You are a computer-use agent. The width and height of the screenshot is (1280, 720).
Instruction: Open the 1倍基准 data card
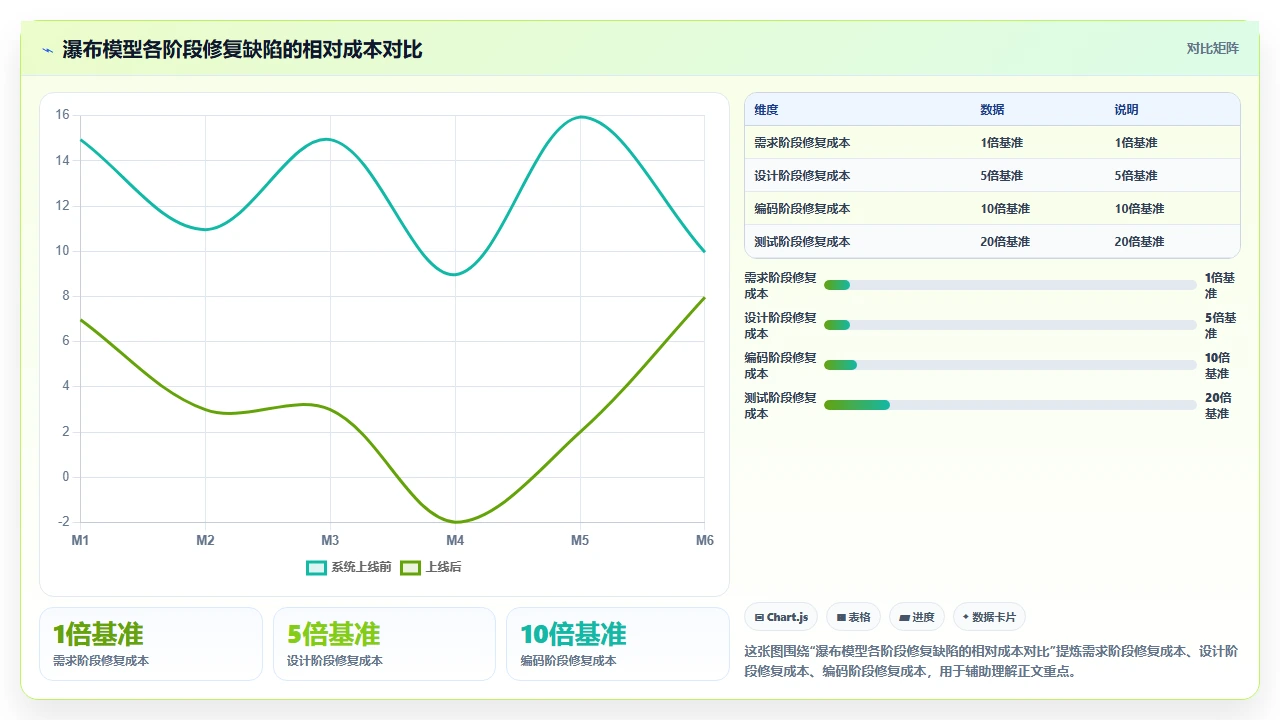pos(151,644)
